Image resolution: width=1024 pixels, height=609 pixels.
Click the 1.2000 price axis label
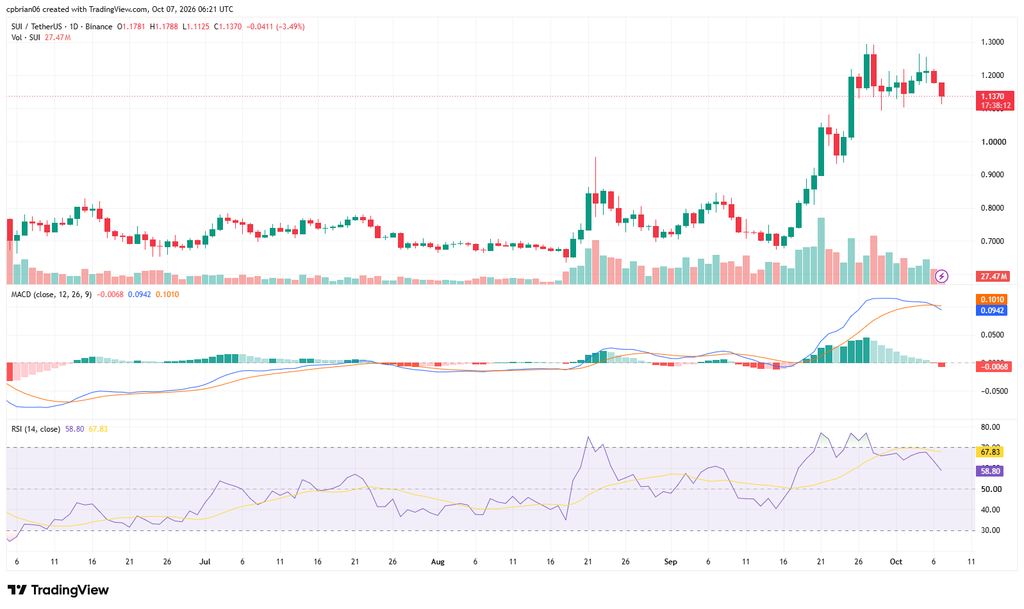tap(993, 76)
